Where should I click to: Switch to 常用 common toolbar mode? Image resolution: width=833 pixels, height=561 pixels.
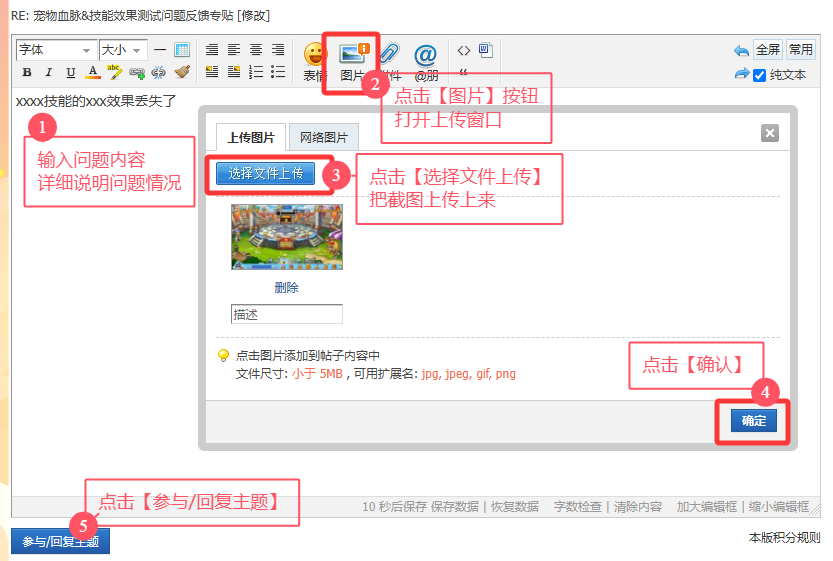pos(801,50)
